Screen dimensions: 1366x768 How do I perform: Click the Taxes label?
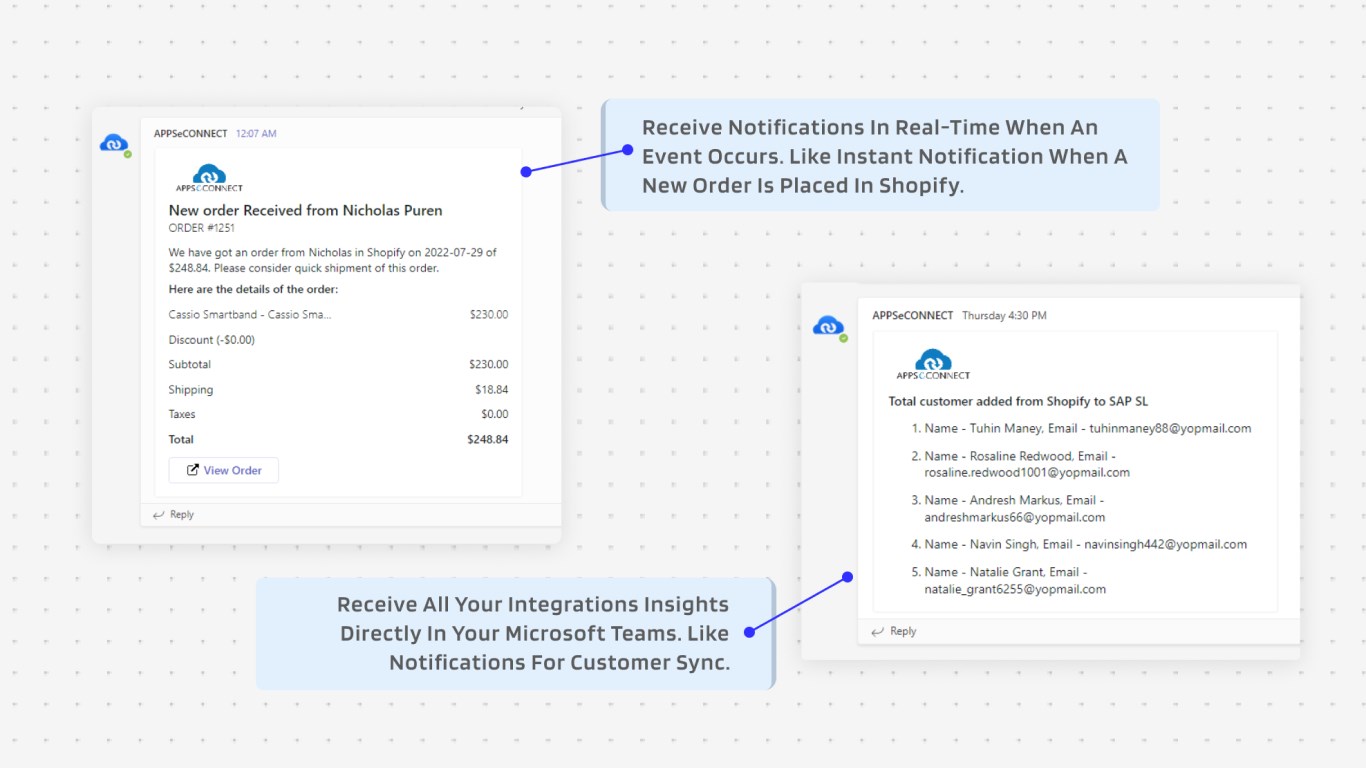click(x=182, y=414)
